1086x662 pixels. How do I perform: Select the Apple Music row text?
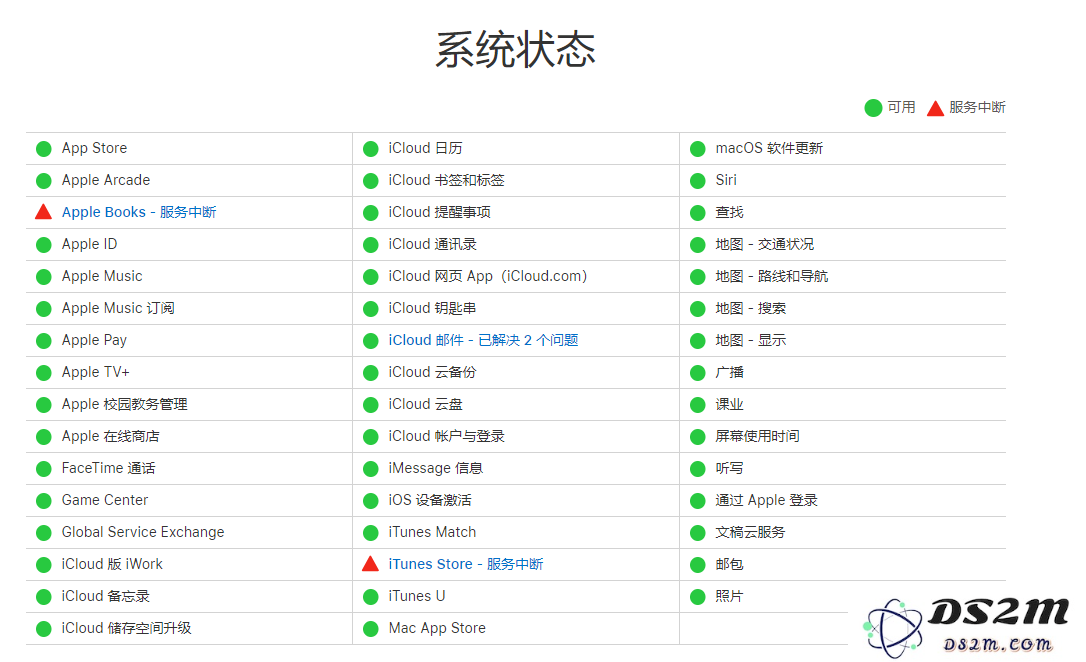pos(102,276)
